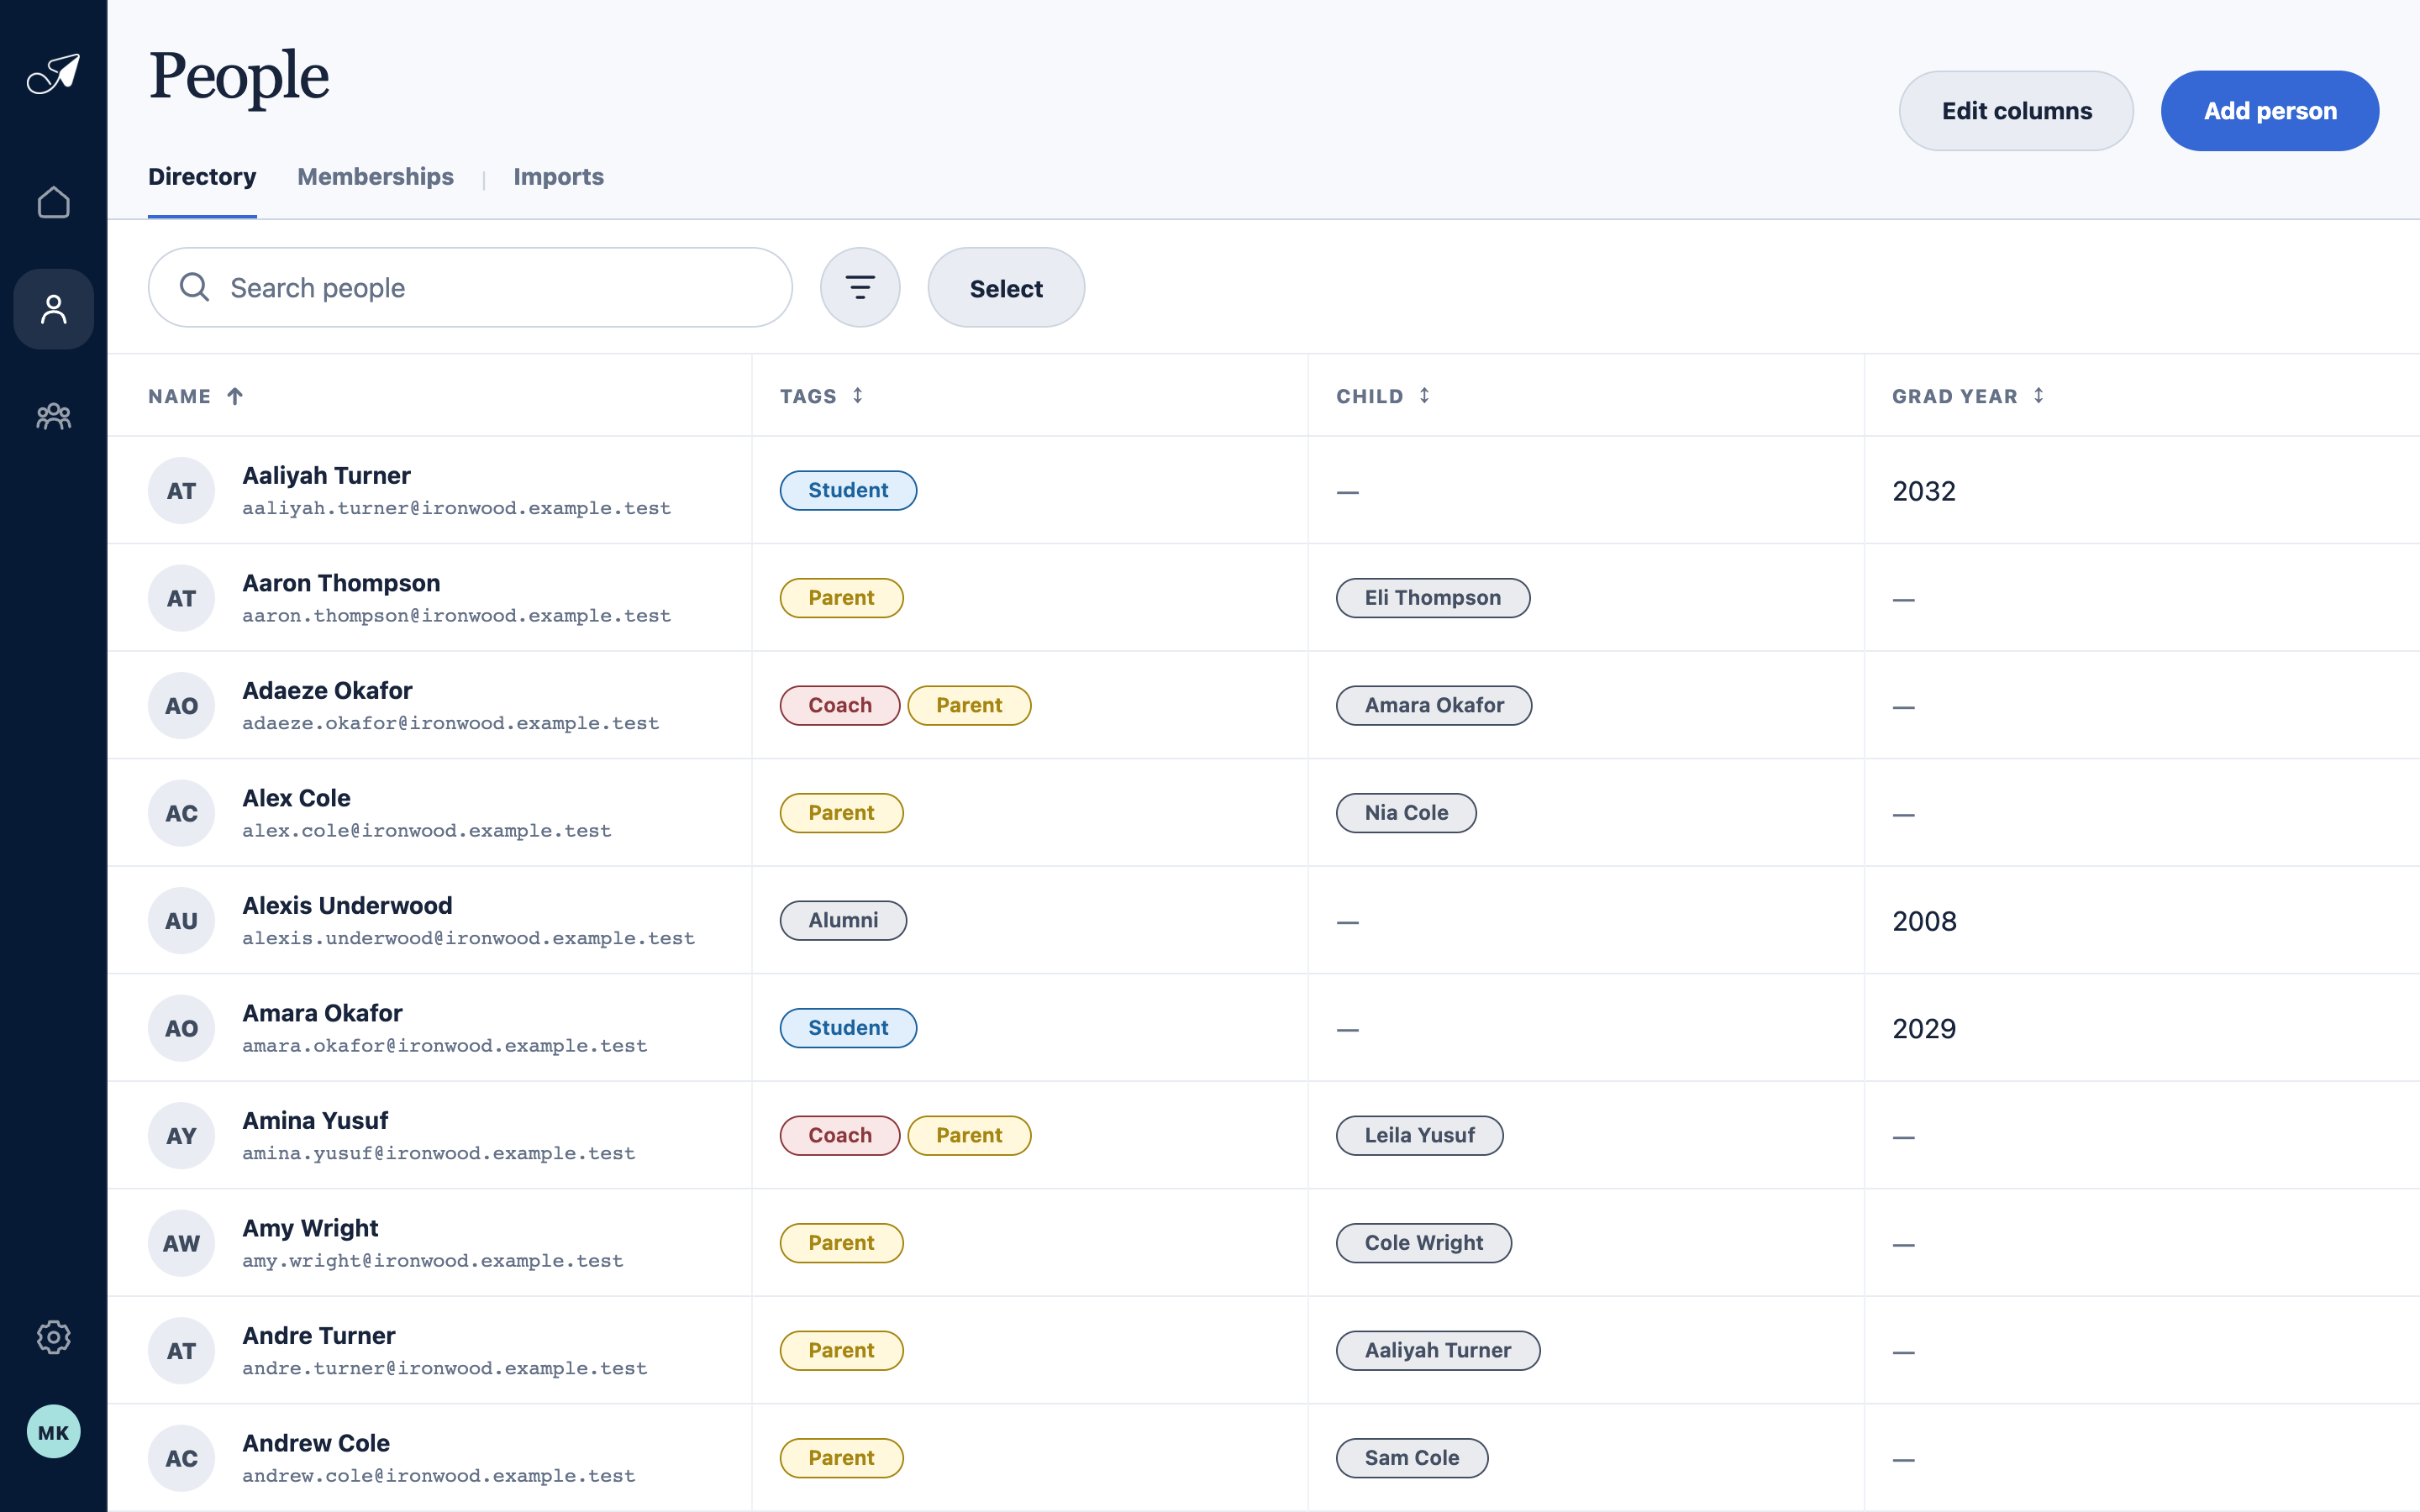2420x1512 pixels.
Task: Open Alexis Underwood's name
Action: pyautogui.click(x=347, y=905)
